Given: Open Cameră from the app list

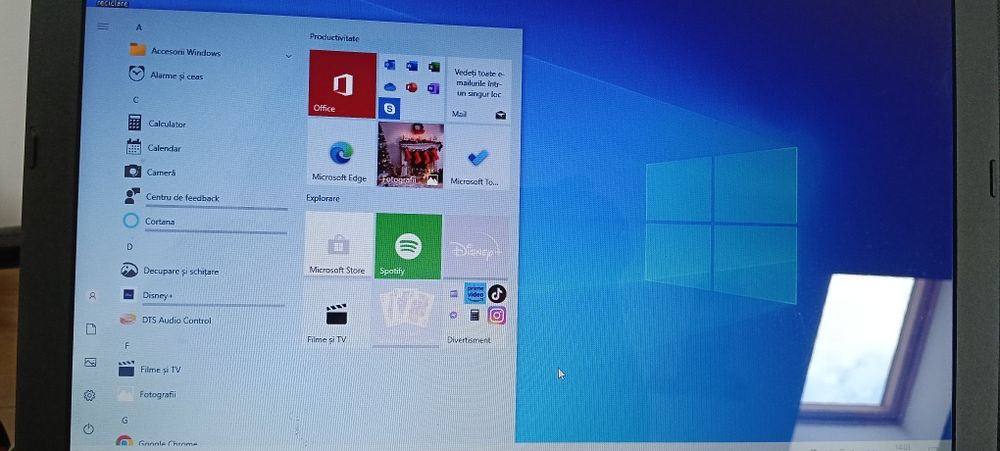Looking at the screenshot, I should [206, 172].
